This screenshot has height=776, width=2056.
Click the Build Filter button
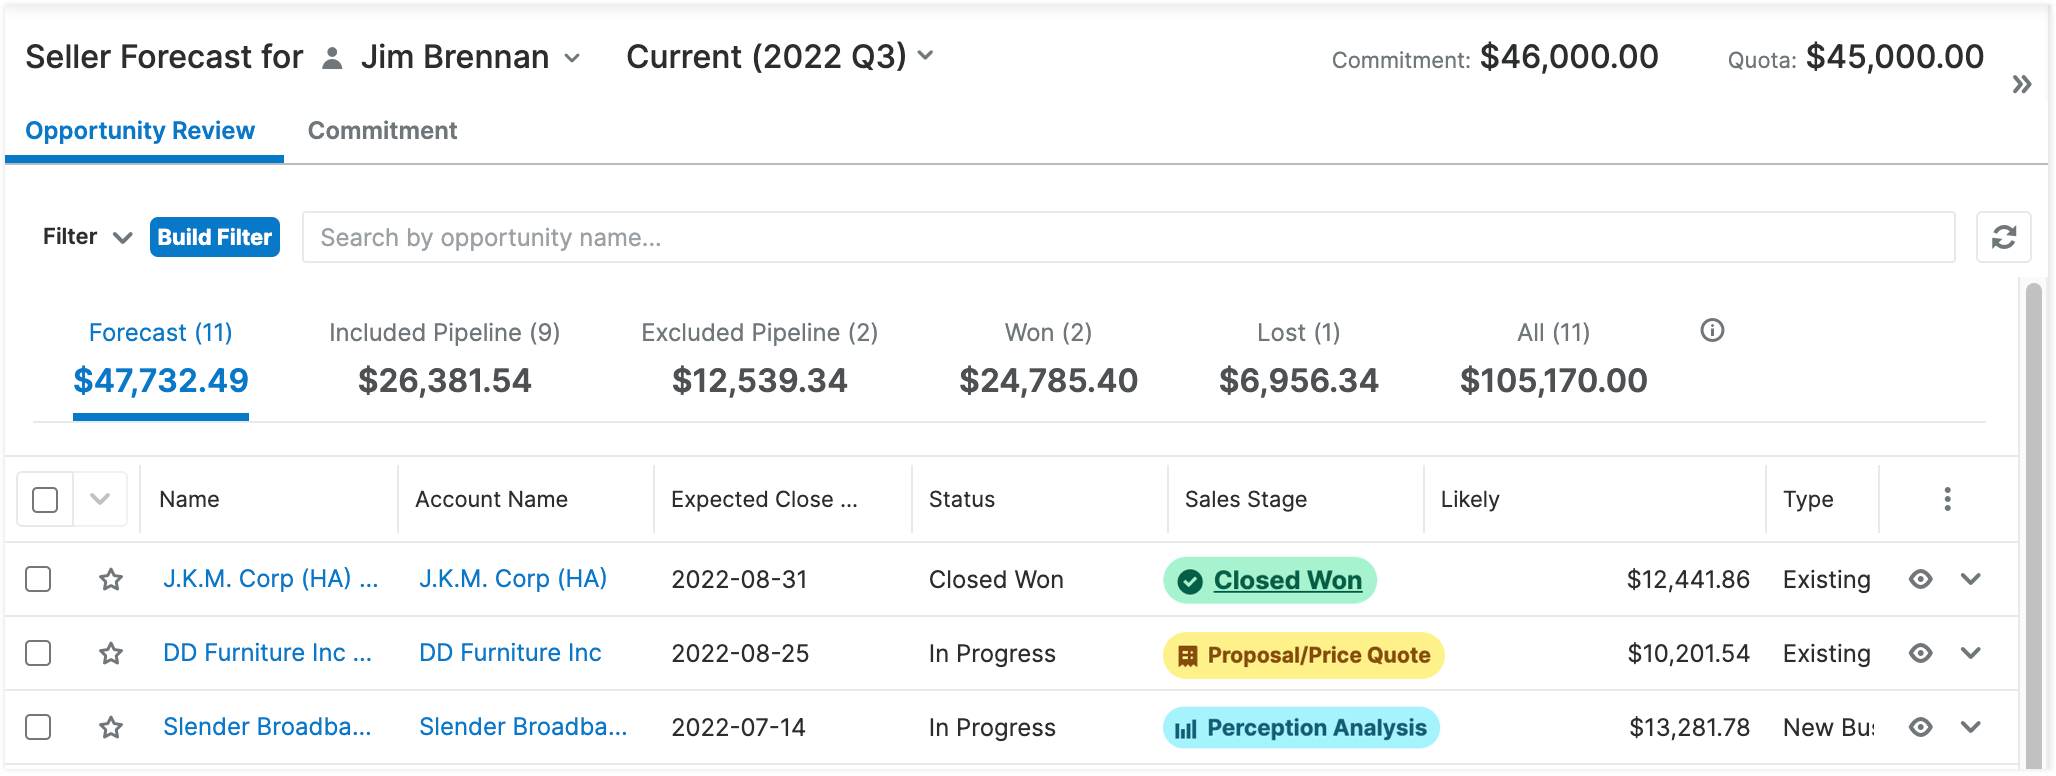214,237
